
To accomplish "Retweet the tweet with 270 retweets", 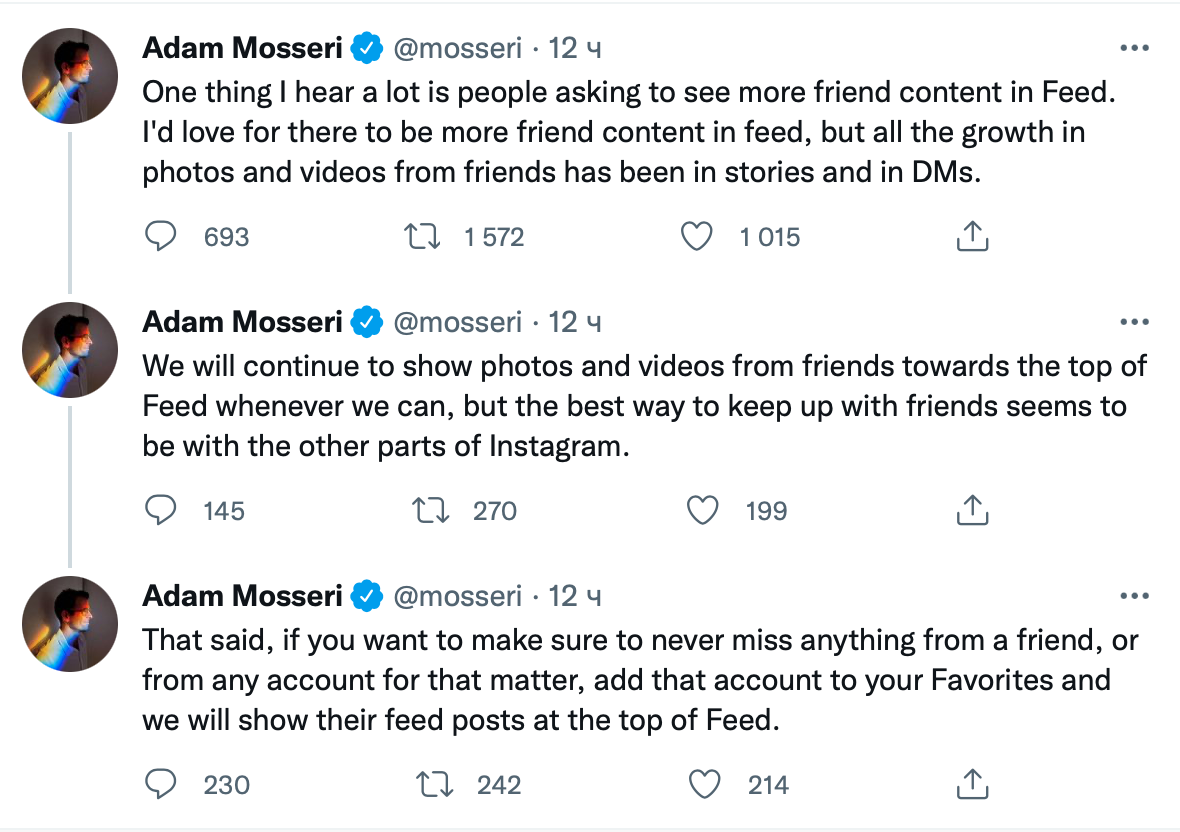I will pos(430,511).
